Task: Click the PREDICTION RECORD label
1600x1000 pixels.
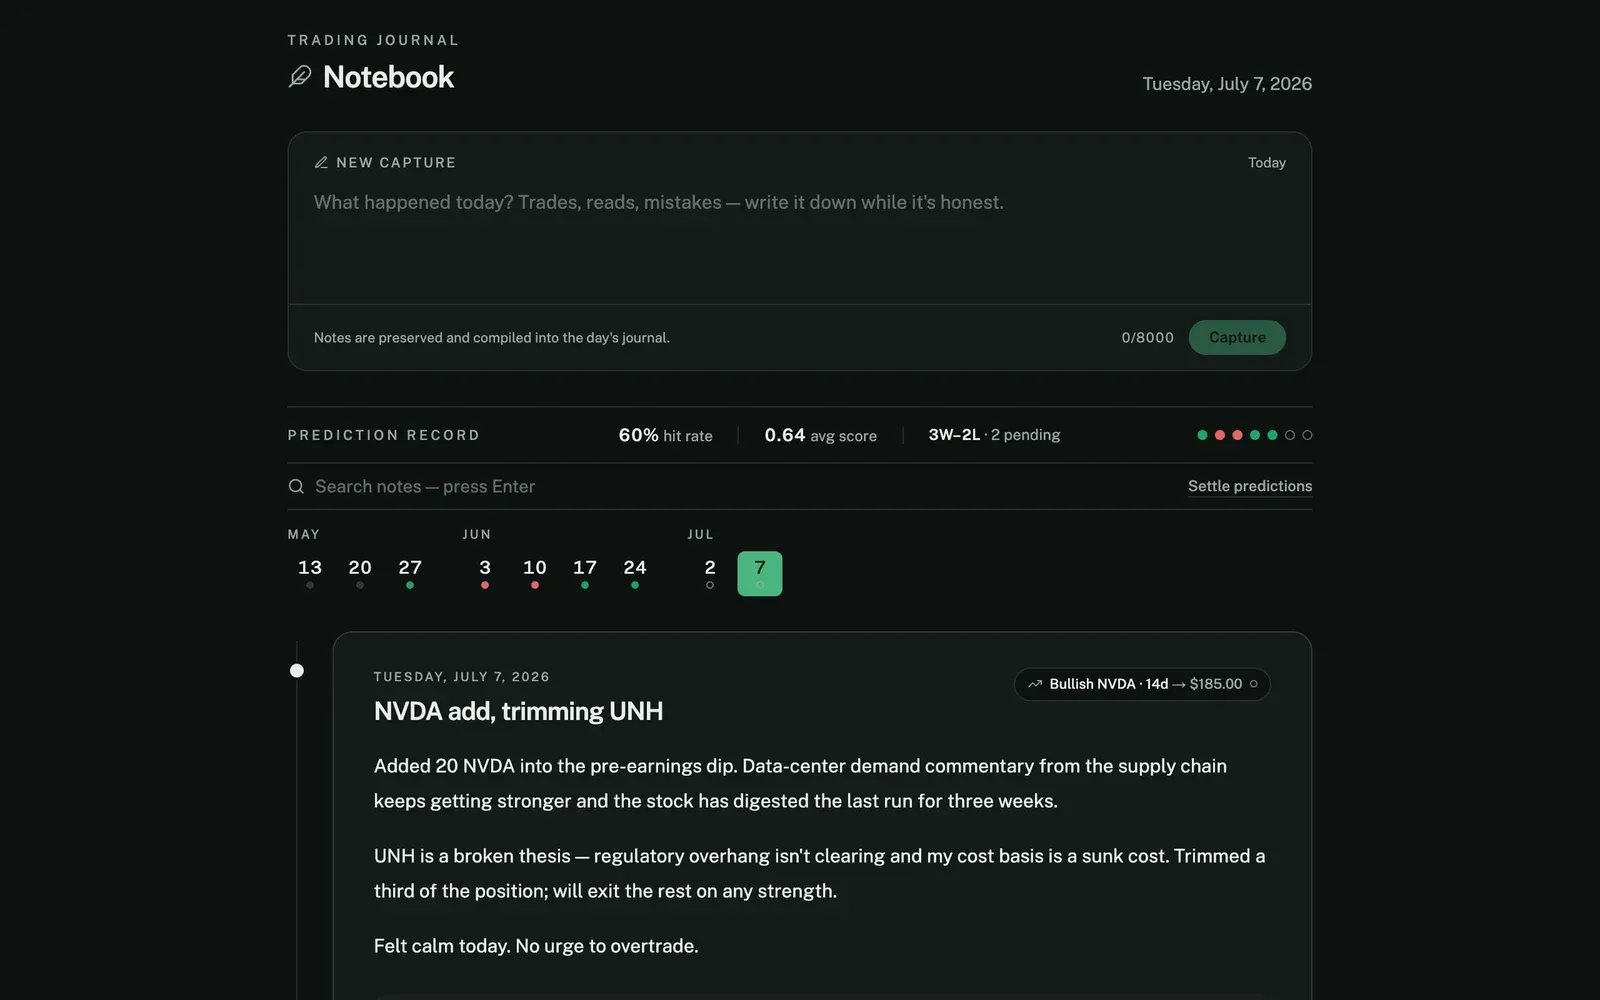Action: (384, 435)
